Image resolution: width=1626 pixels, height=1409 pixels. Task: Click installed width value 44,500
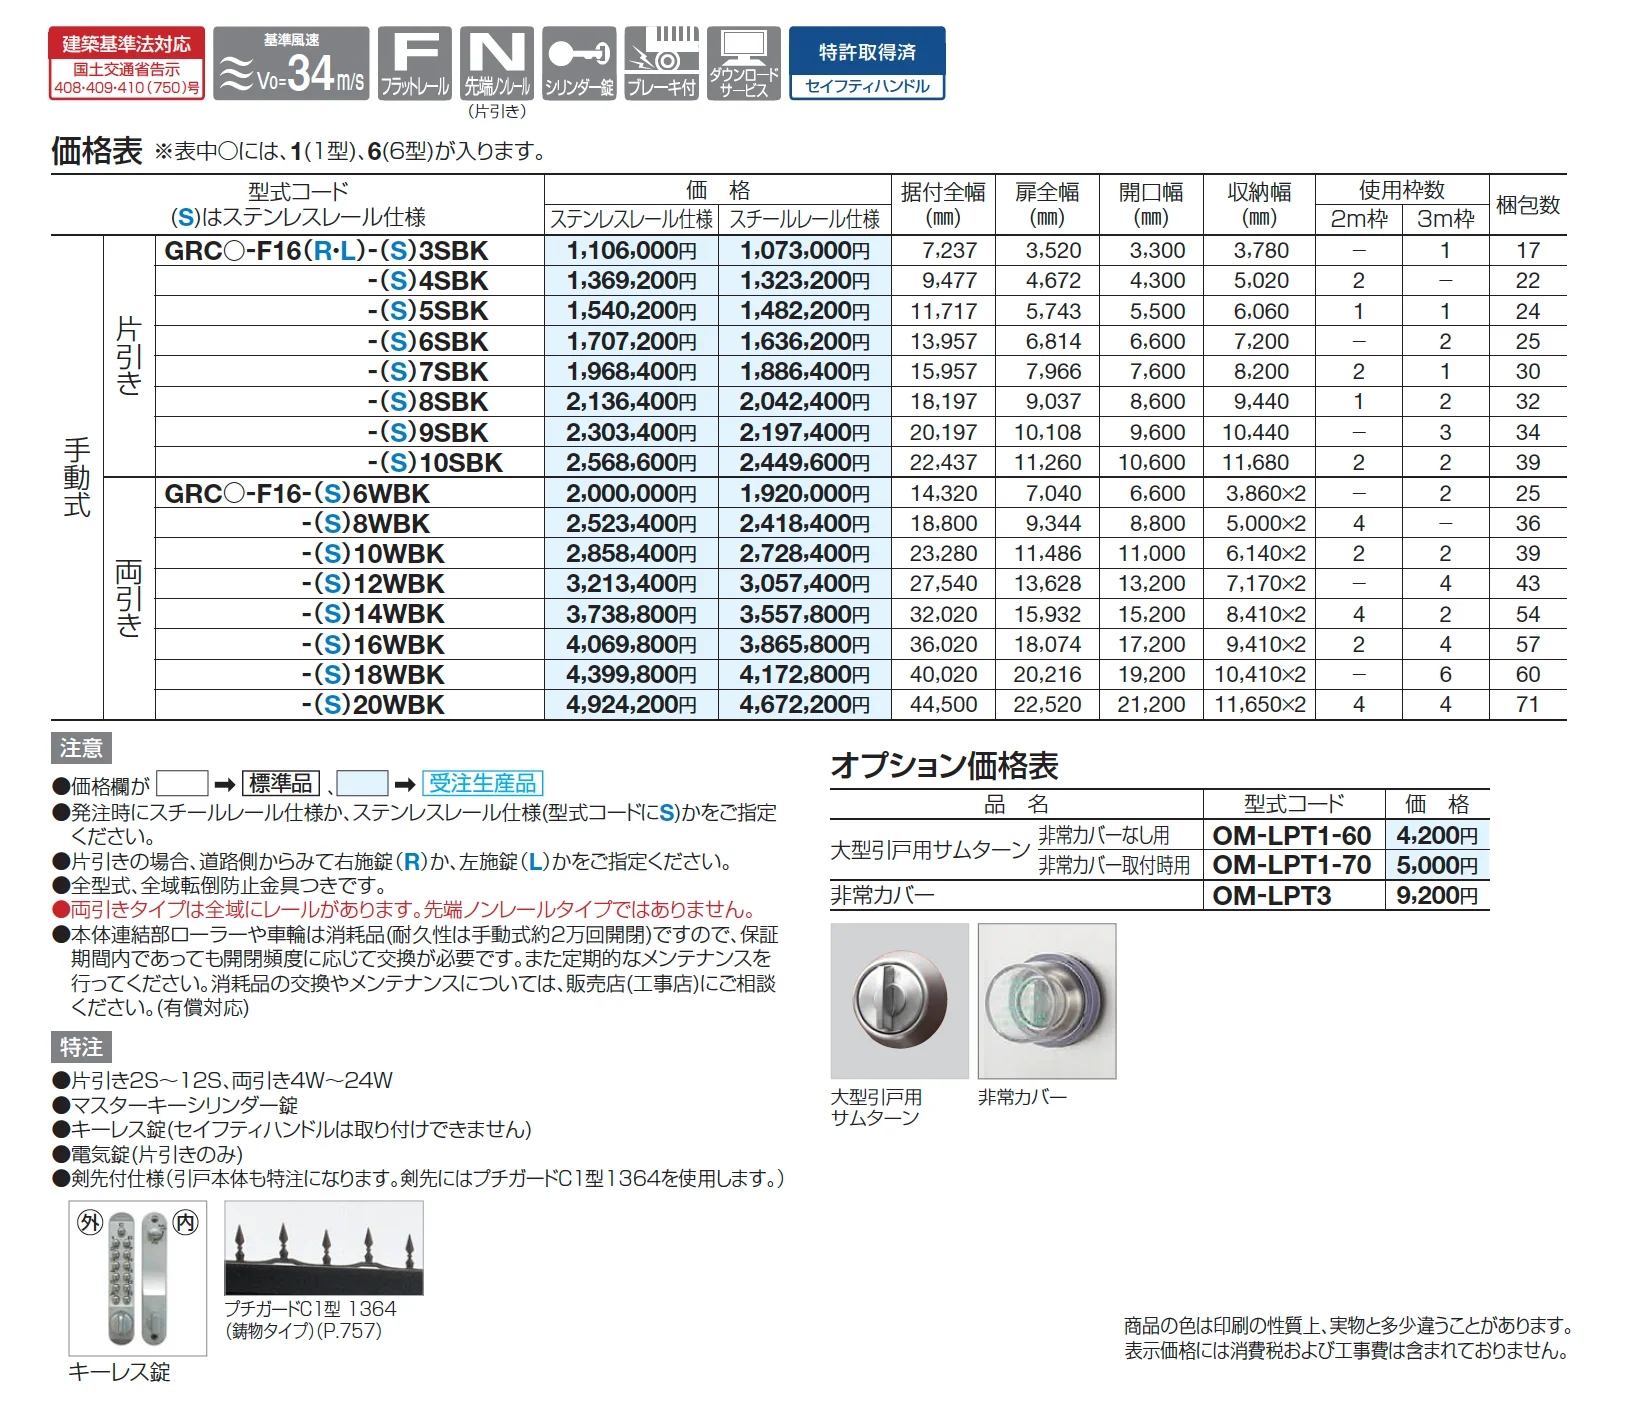(x=943, y=705)
